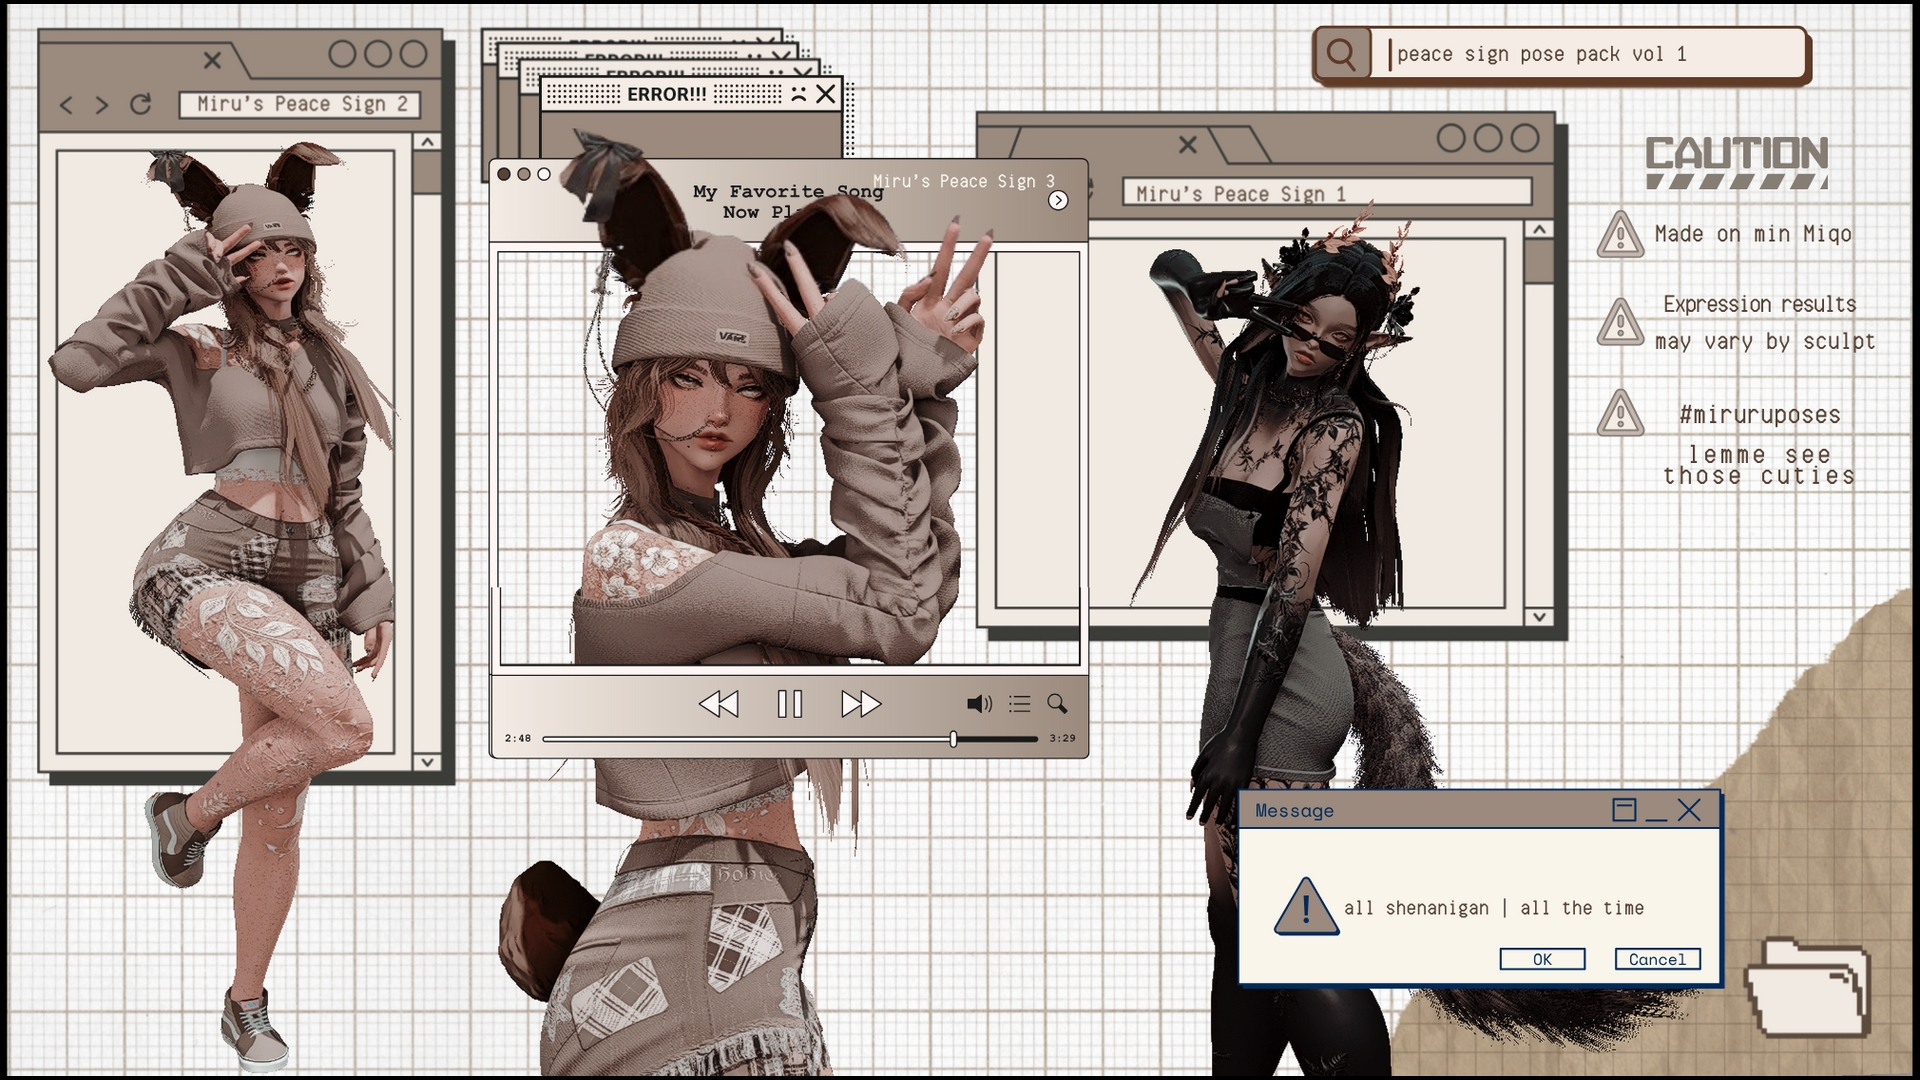The width and height of the screenshot is (1920, 1080).
Task: Close the Message dialog
Action: click(1689, 810)
